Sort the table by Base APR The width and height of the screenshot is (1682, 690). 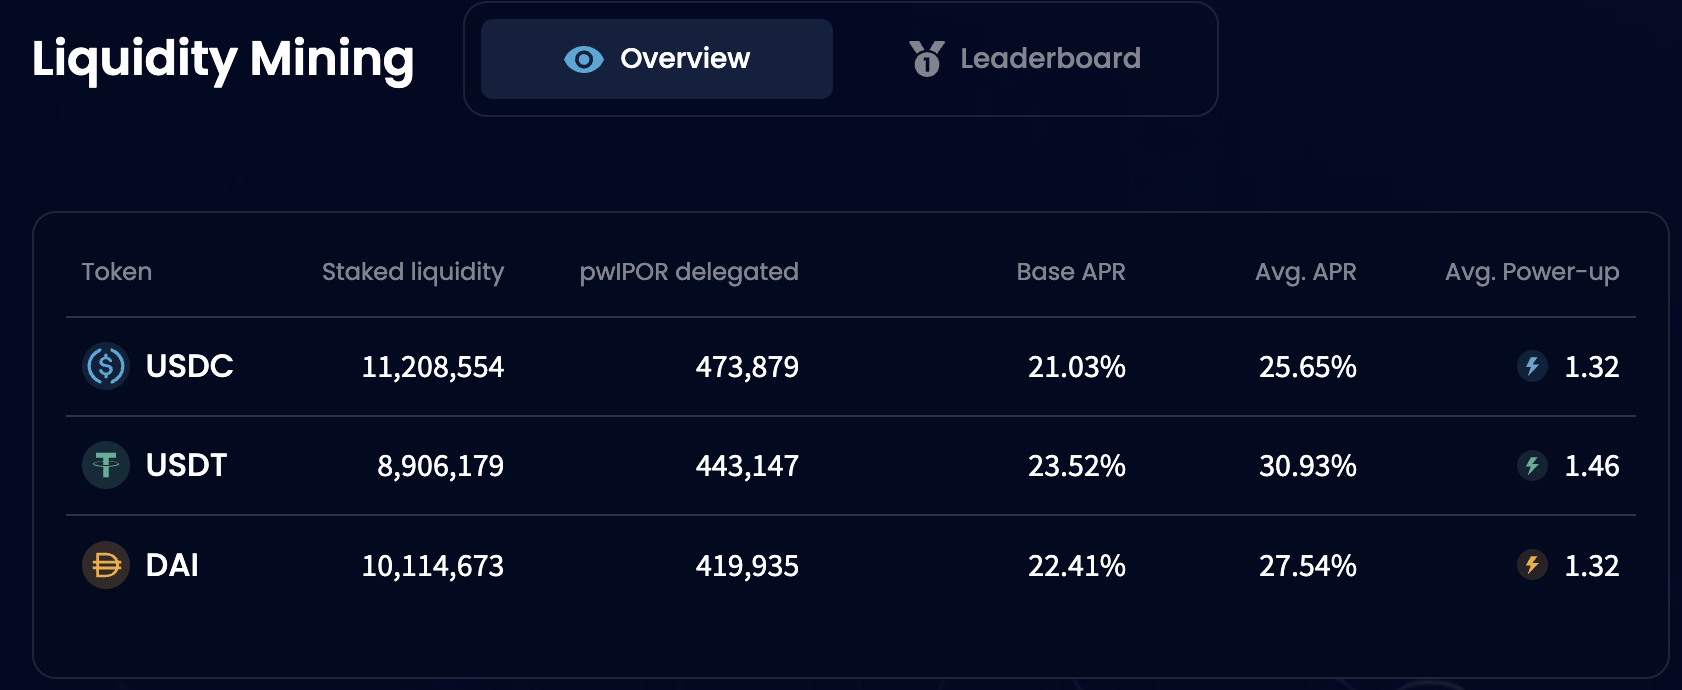coord(1071,271)
